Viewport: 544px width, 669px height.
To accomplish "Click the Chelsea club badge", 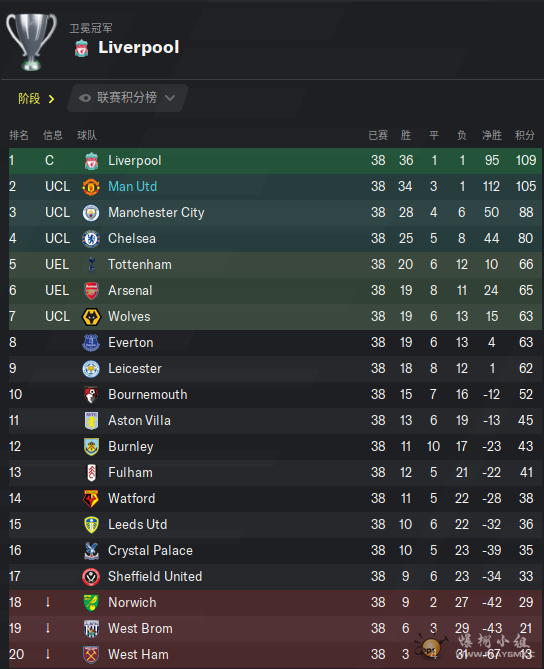I will click(x=91, y=239).
